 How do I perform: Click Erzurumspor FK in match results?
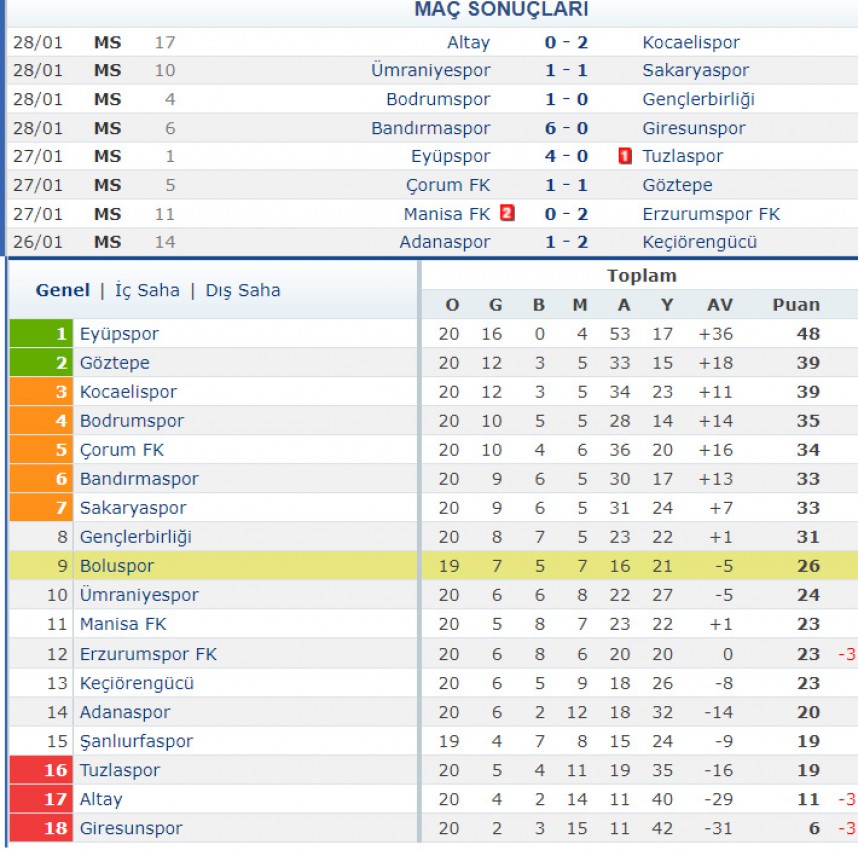711,214
